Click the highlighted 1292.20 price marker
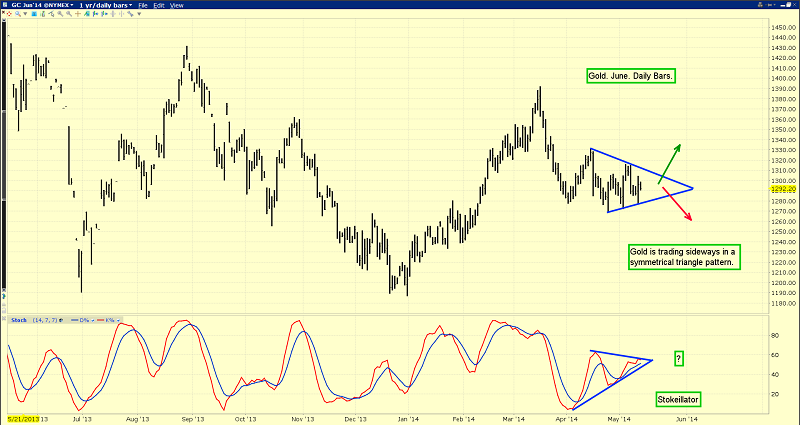The width and height of the screenshot is (800, 425). pos(782,189)
